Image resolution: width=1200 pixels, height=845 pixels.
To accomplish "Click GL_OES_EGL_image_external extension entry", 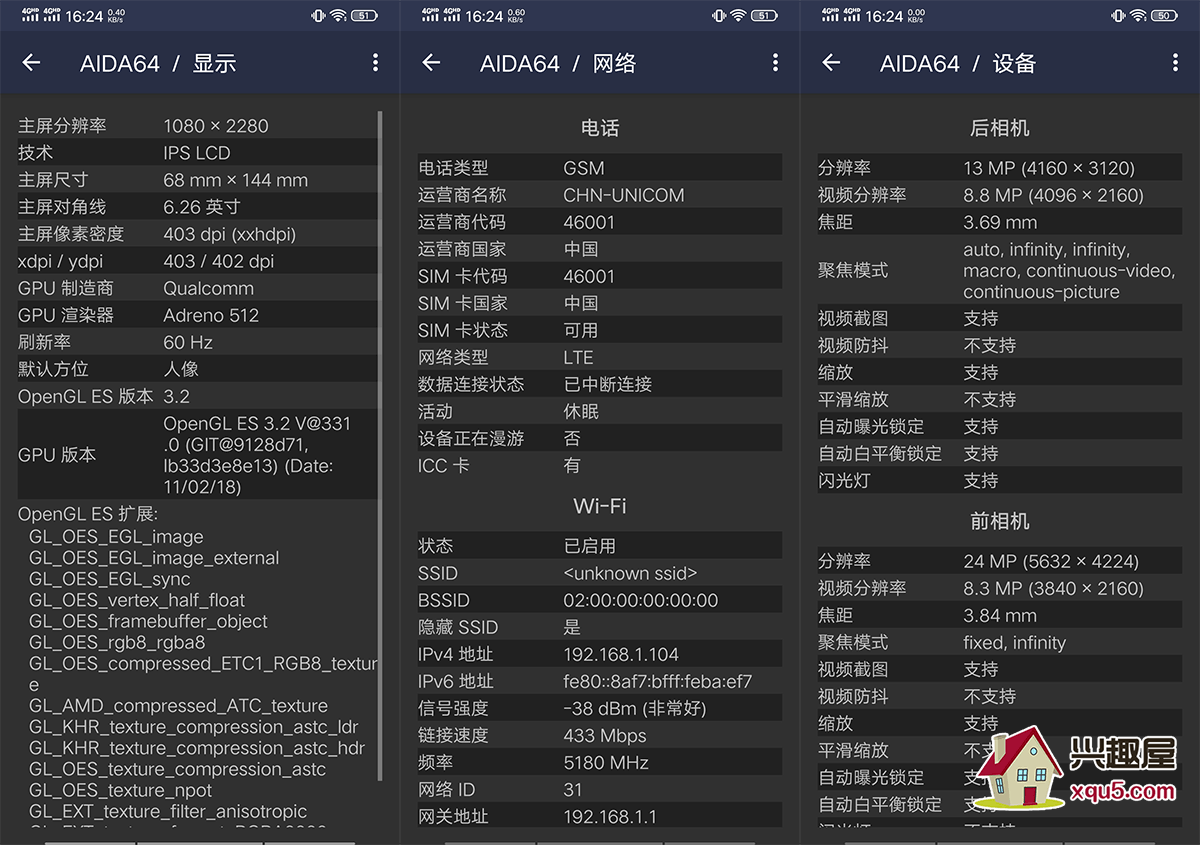I will 154,558.
